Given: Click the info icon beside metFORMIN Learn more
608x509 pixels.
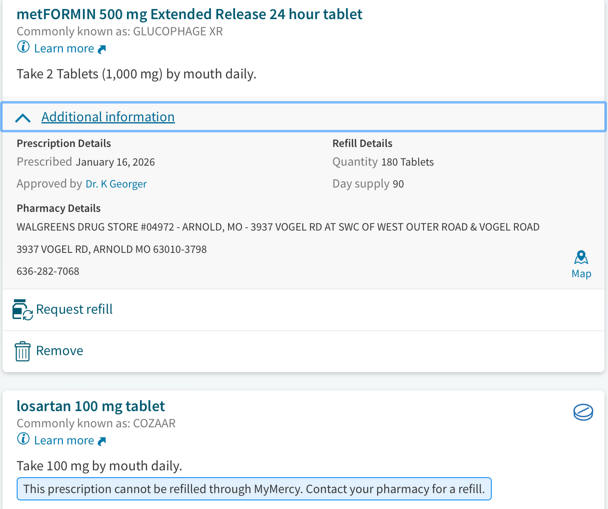Looking at the screenshot, I should [23, 48].
